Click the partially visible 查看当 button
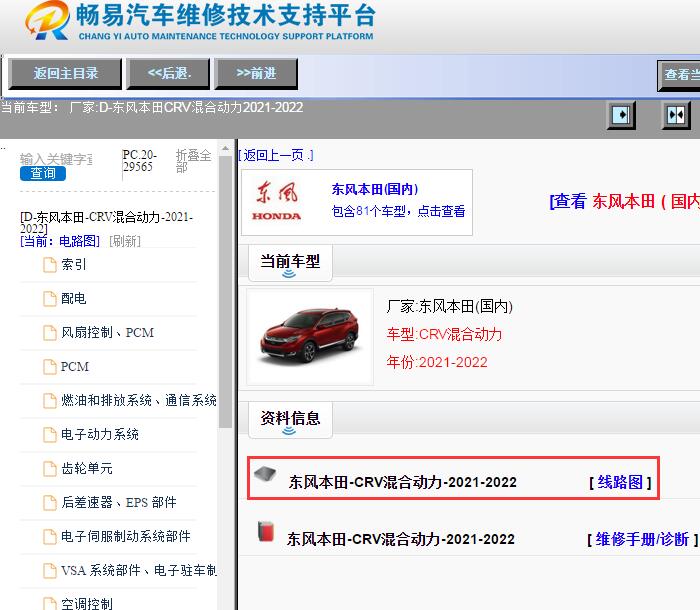This screenshot has width=700, height=610. [679, 75]
